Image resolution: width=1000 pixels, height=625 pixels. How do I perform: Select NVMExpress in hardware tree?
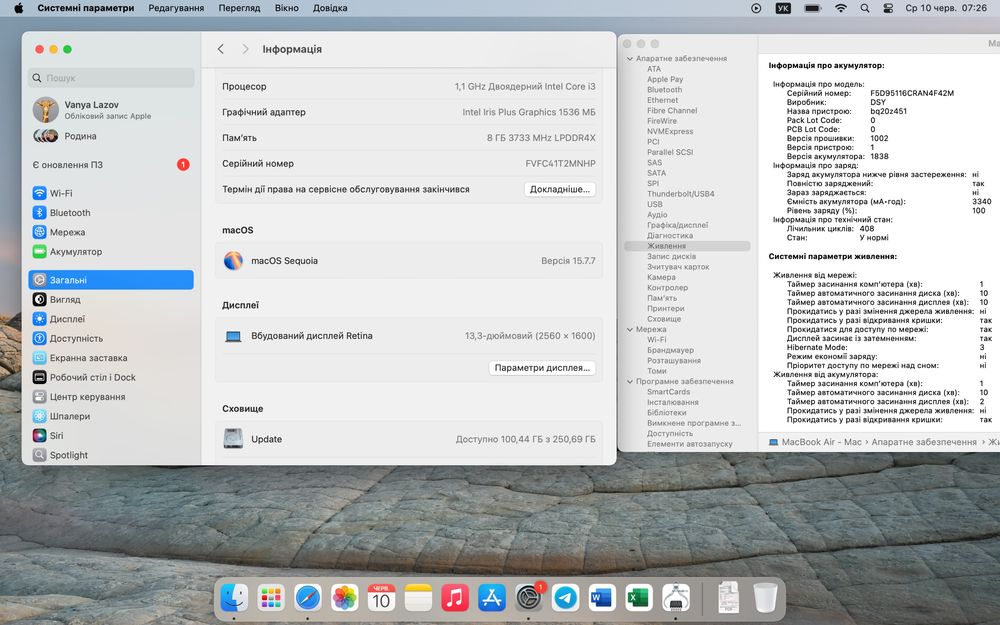pyautogui.click(x=670, y=131)
